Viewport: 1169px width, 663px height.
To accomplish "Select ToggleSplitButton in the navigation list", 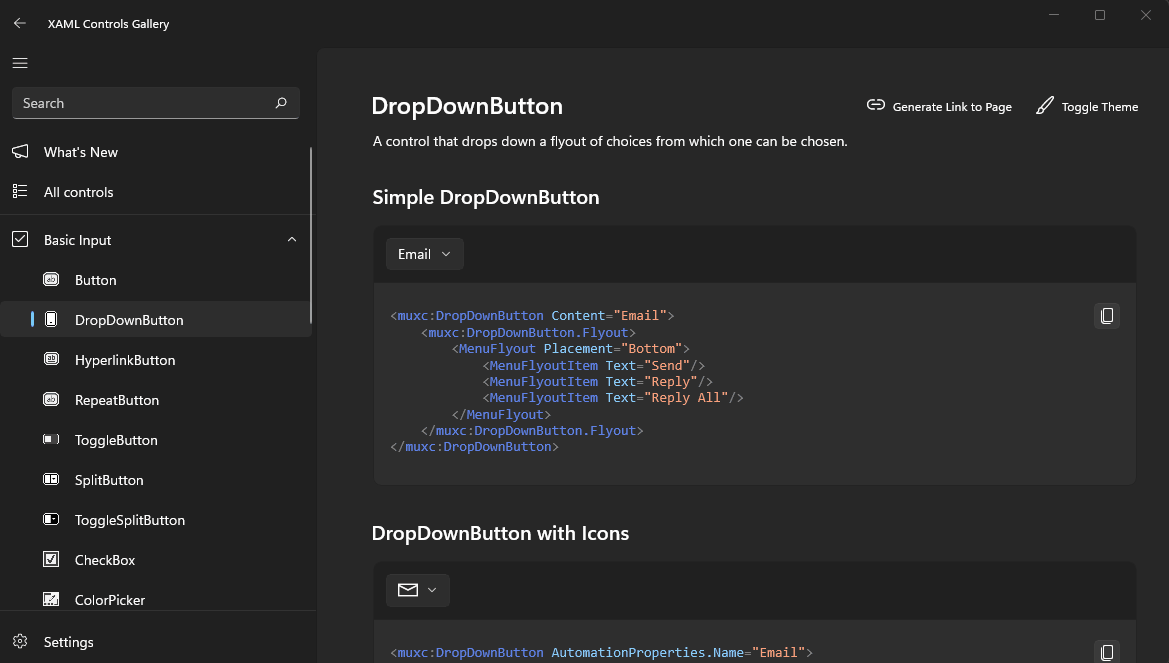I will 130,521.
